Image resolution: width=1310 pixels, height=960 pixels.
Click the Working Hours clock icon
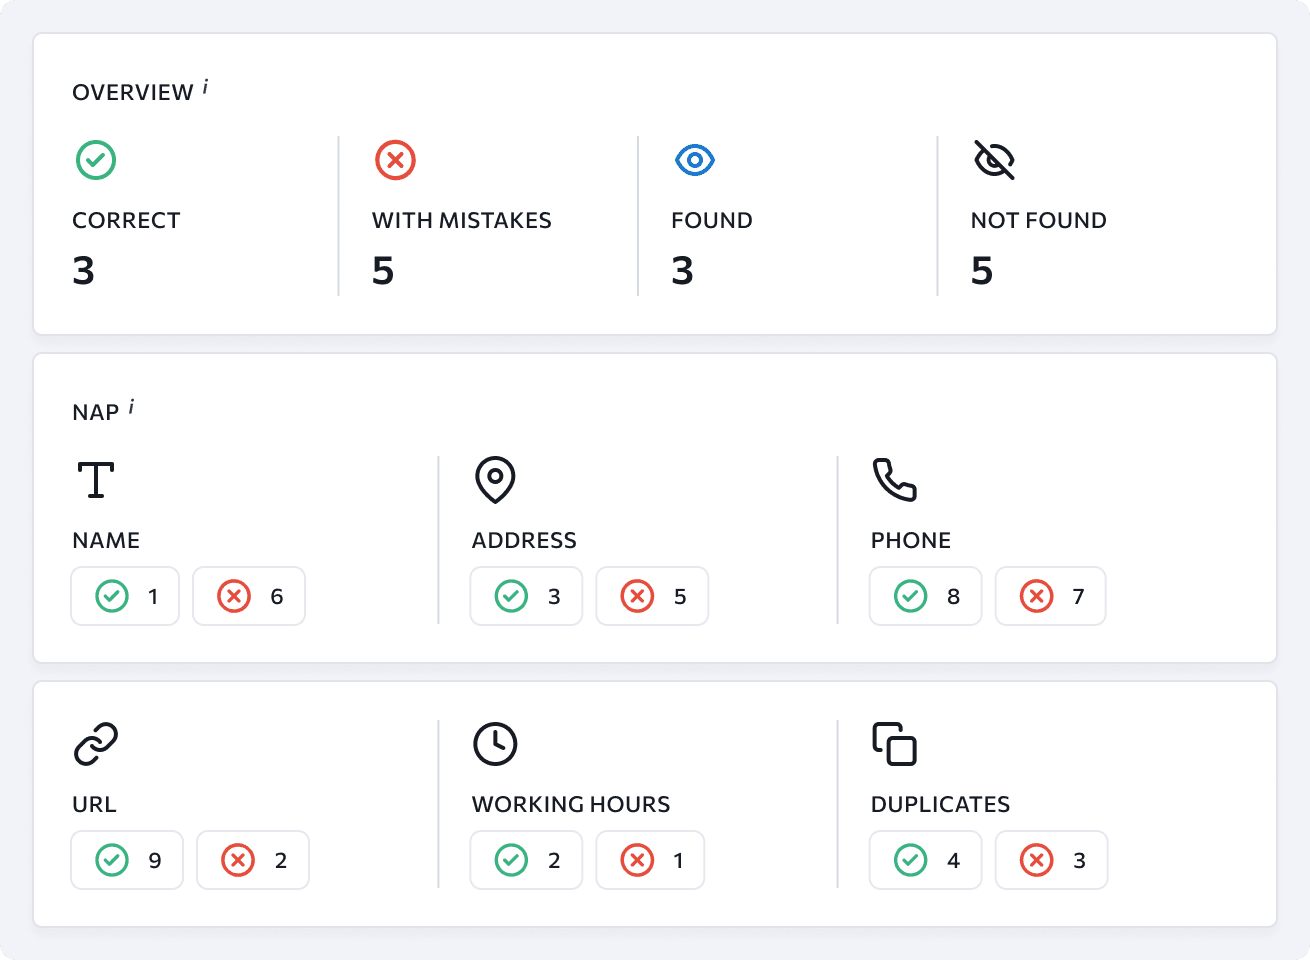click(495, 744)
